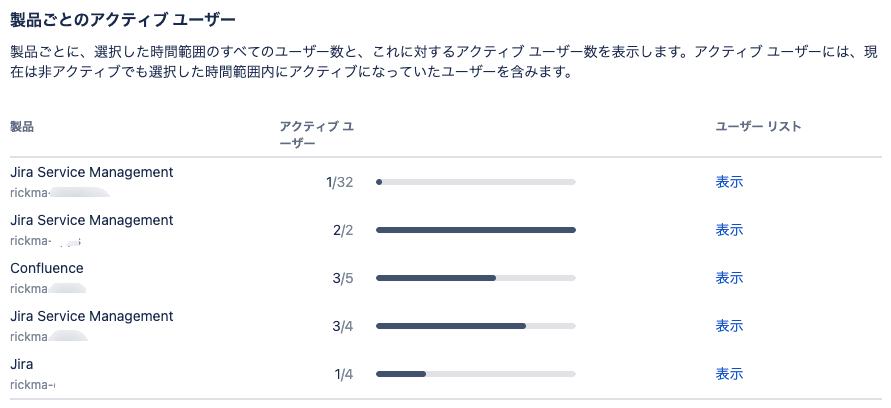The height and width of the screenshot is (408, 891).
Task: Click the 3/5 count in the Confluence row
Action: click(343, 278)
